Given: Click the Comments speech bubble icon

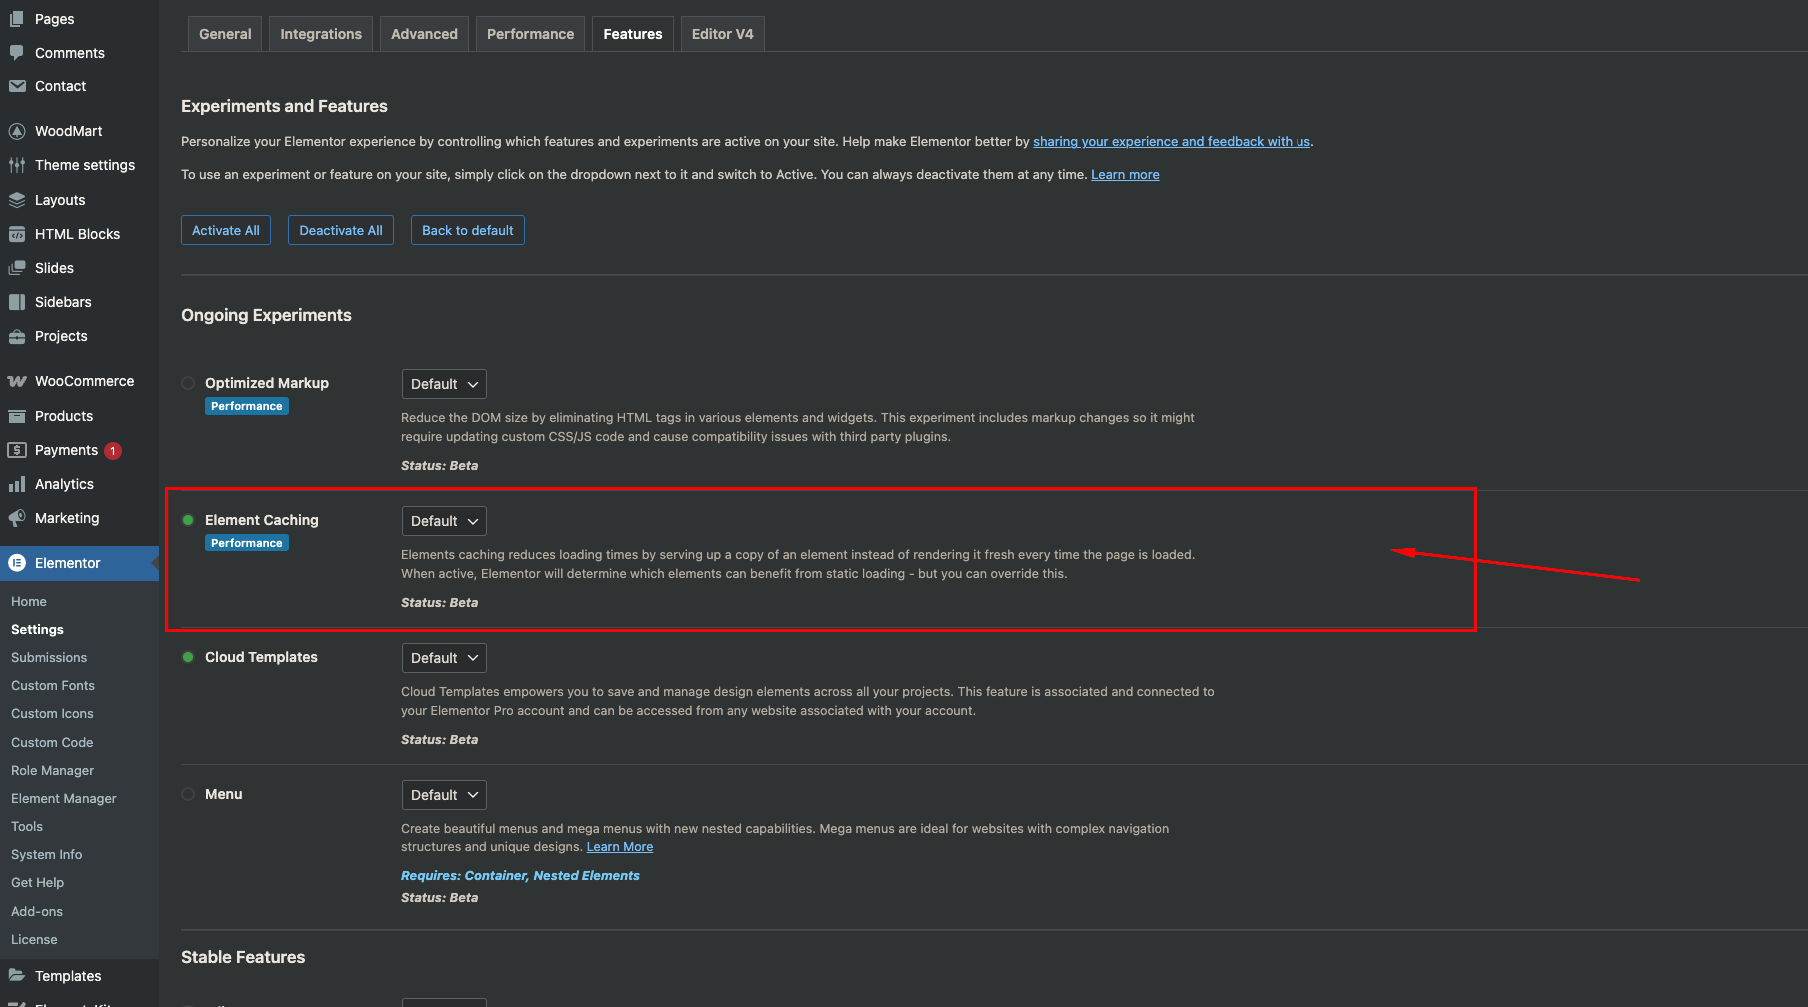Looking at the screenshot, I should 17,53.
